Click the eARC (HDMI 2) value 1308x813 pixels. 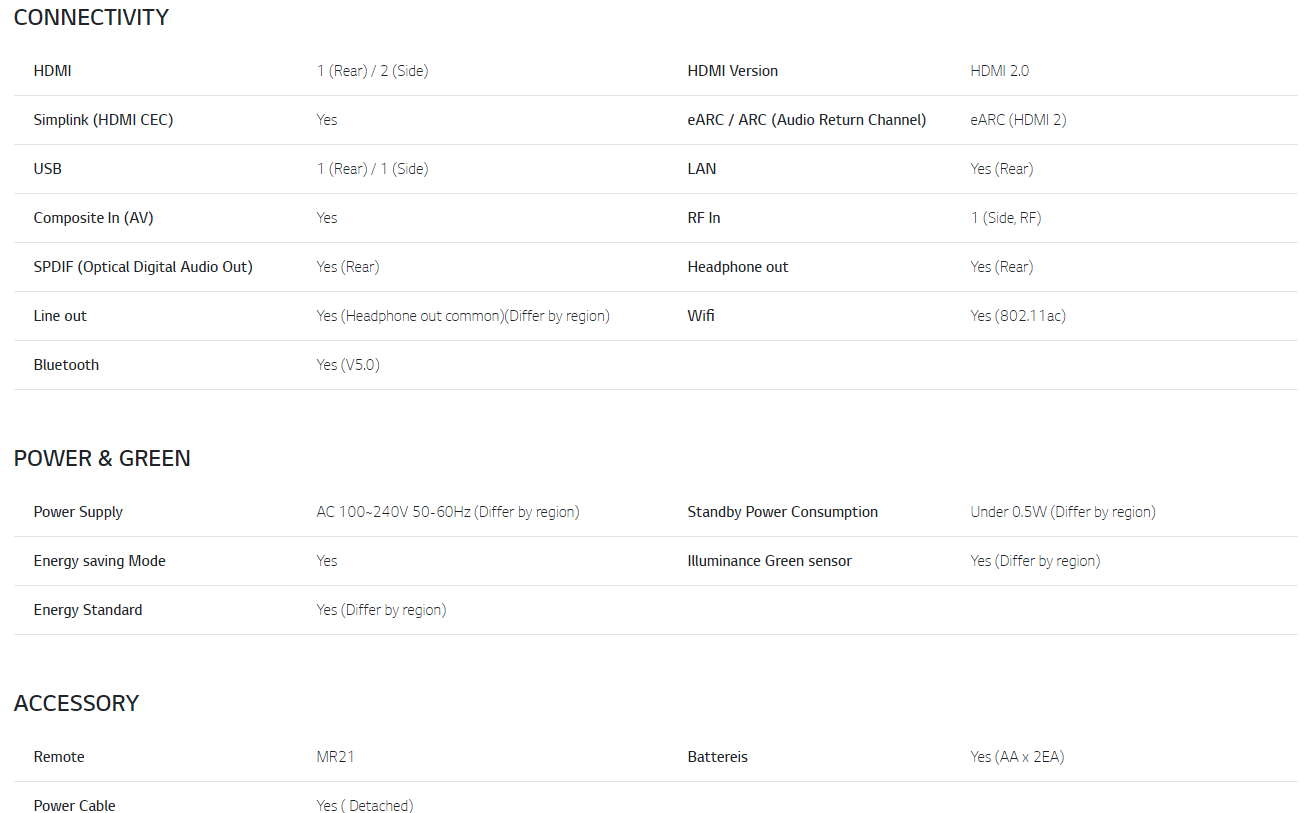pyautogui.click(x=1018, y=120)
